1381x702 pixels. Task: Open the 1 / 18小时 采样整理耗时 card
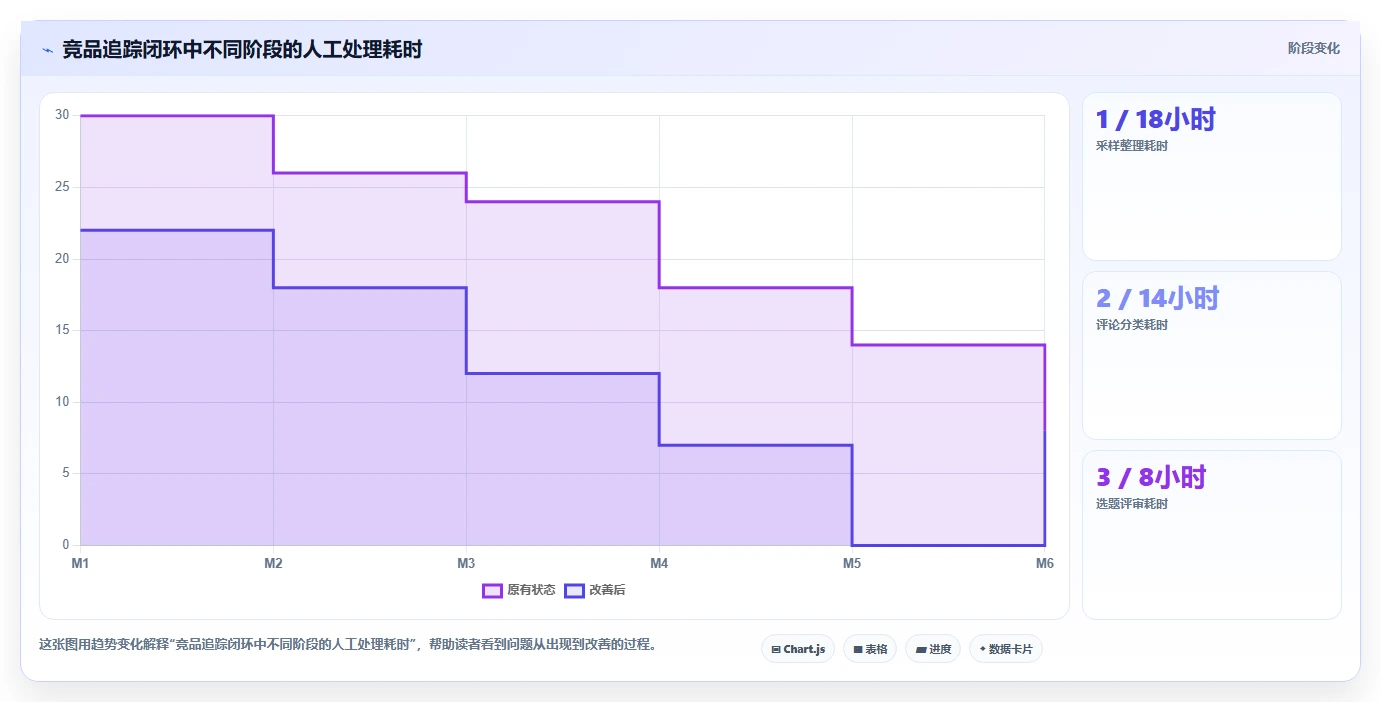1211,177
